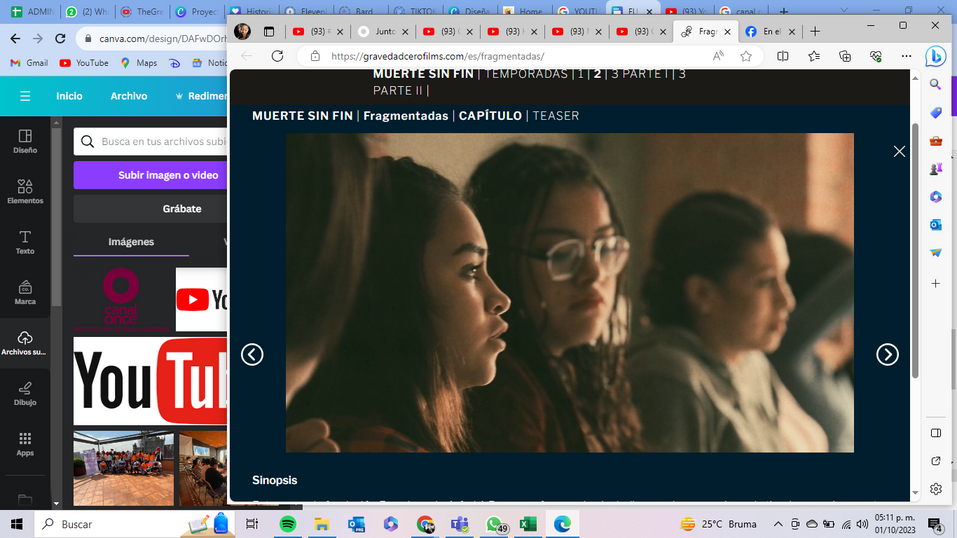This screenshot has height=538, width=957.
Task: Open Canva Elementos panel
Action: (25, 192)
